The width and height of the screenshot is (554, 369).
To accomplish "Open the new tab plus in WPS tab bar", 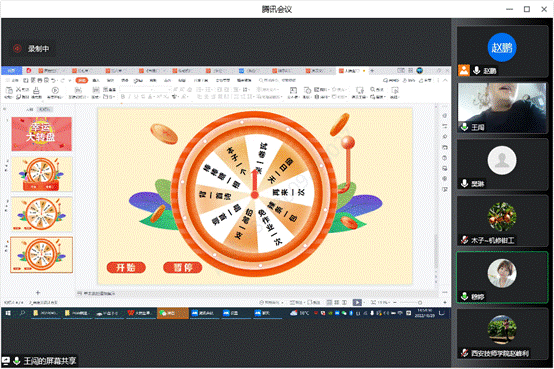I will (x=372, y=71).
